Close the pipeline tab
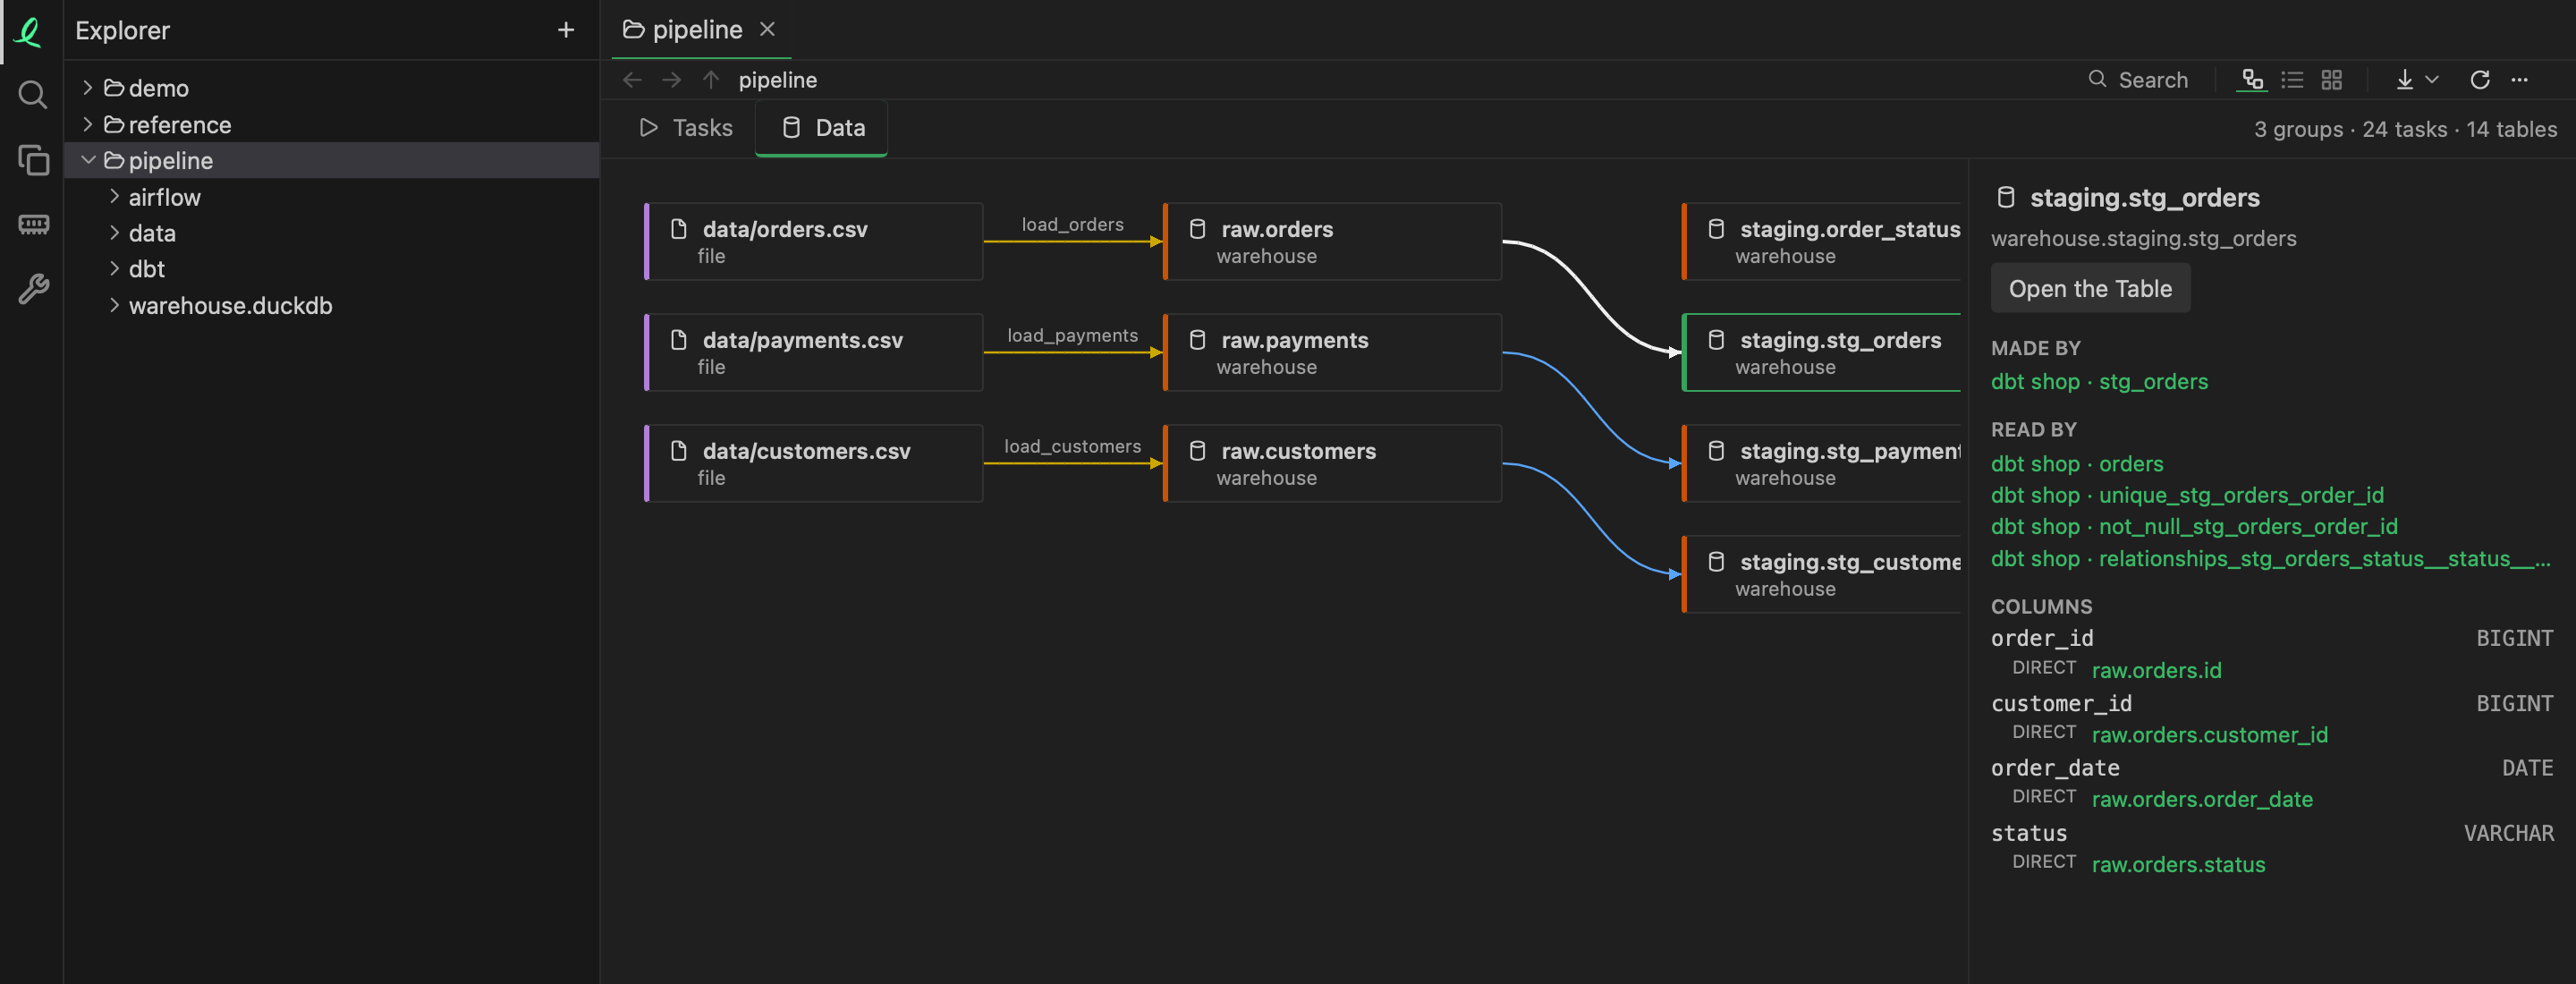2576x984 pixels. (767, 29)
